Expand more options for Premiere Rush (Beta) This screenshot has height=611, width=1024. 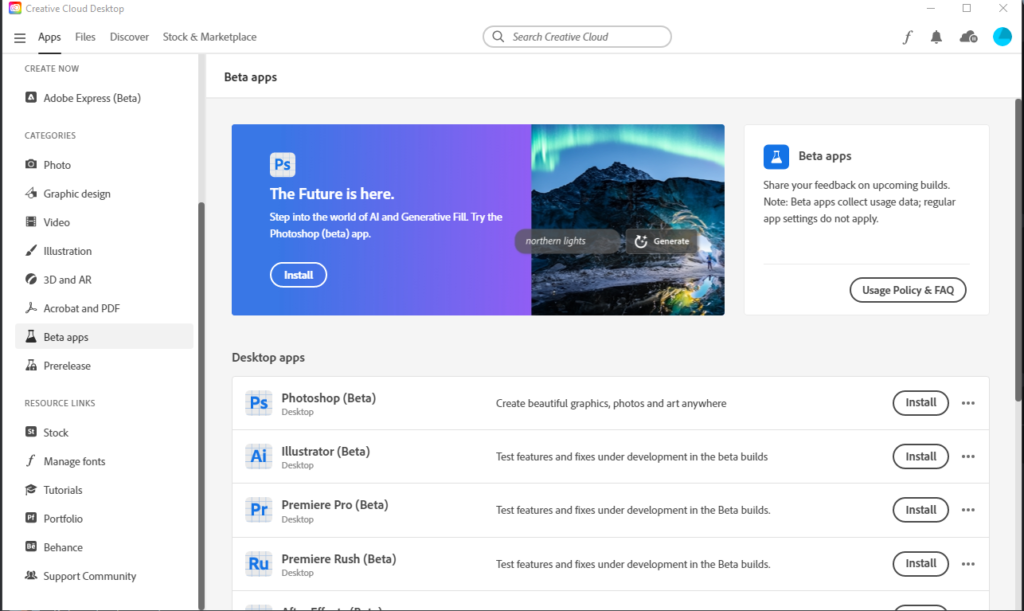point(967,564)
